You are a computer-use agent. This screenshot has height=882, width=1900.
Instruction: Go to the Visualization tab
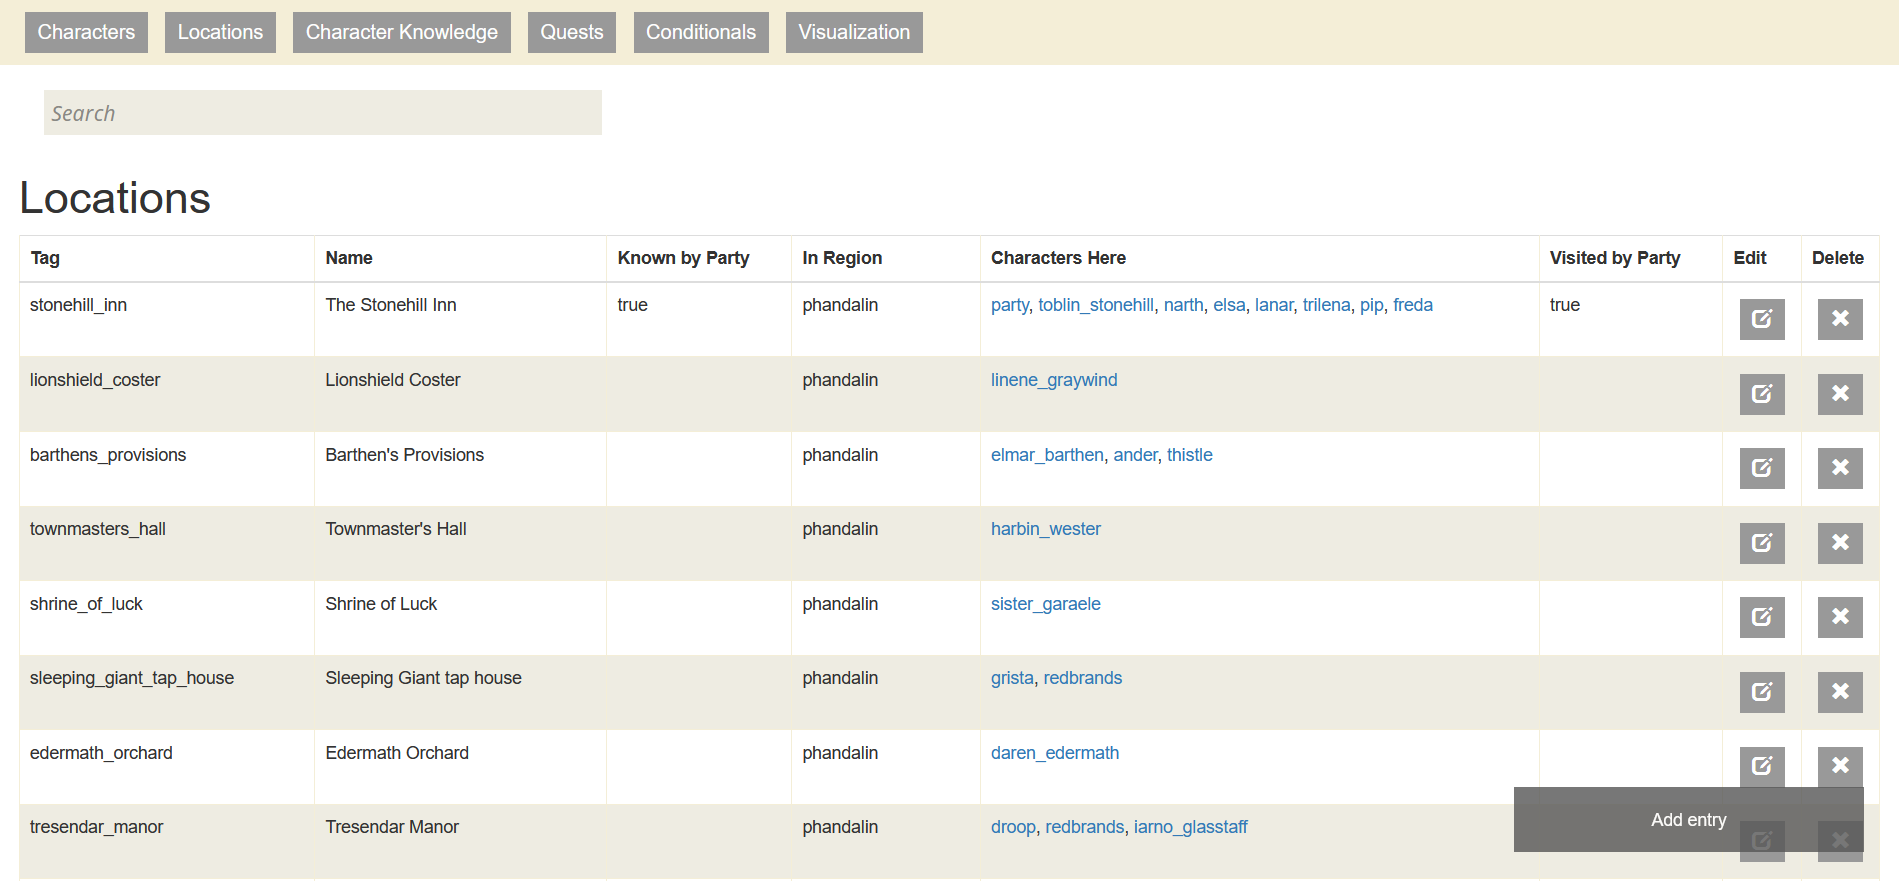(854, 32)
